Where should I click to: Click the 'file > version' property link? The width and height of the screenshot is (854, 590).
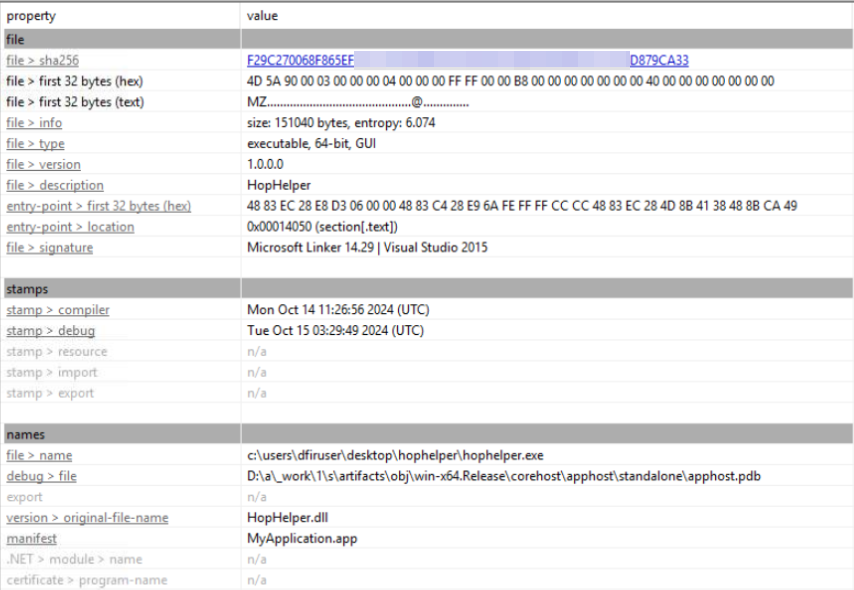43,164
